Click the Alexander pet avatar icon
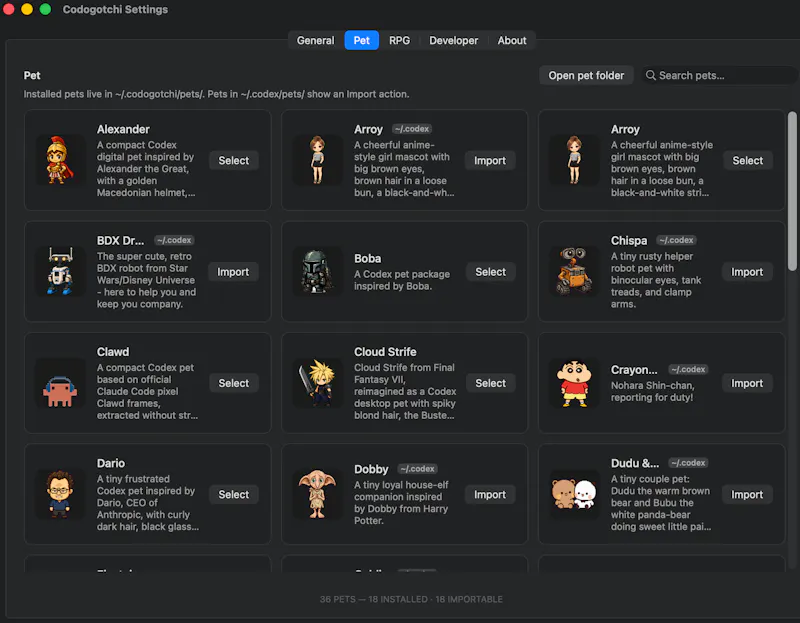This screenshot has width=800, height=623. [x=60, y=160]
